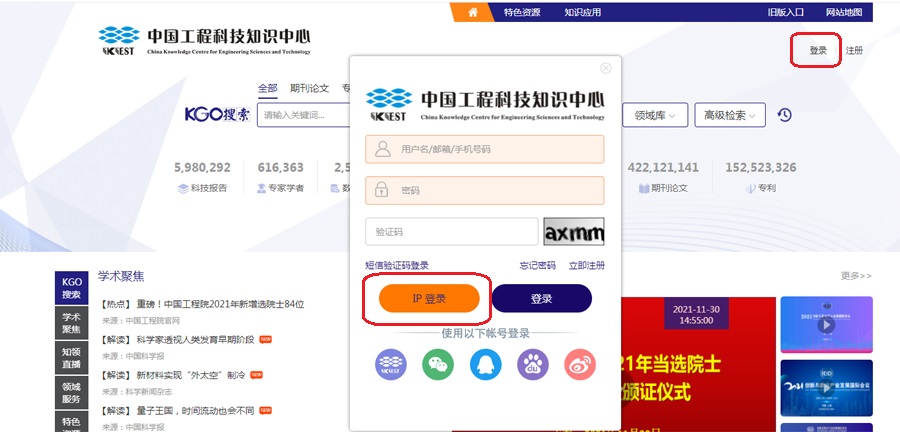
Task: Open article 中国工程院2021年新增选院士84位
Action: pos(220,305)
